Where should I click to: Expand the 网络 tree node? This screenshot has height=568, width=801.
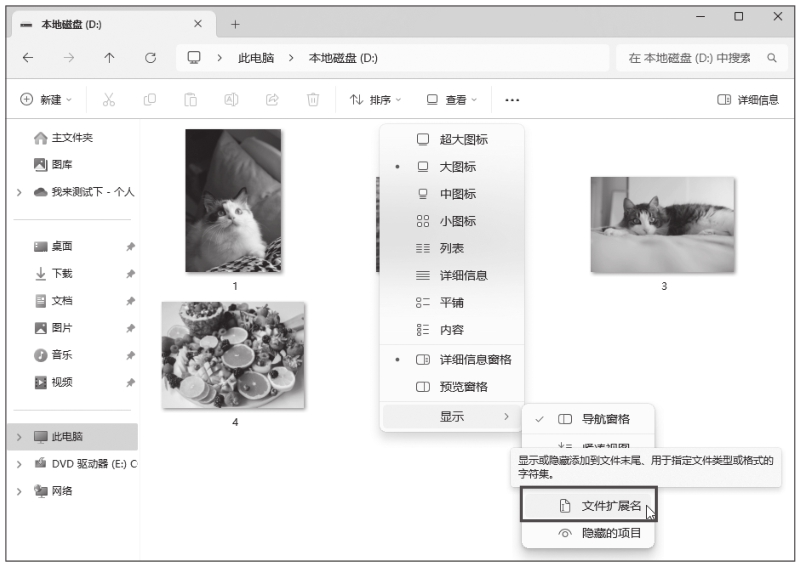(19, 491)
